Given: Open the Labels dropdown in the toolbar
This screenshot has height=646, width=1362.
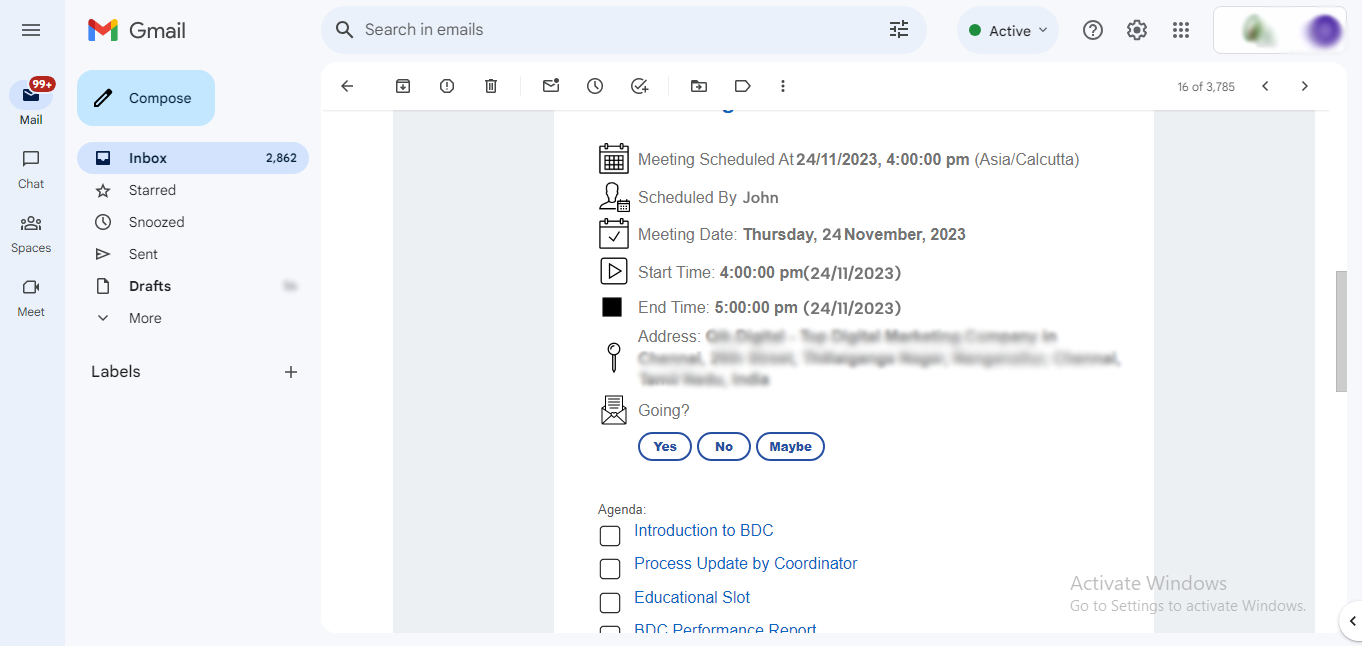Looking at the screenshot, I should pos(742,86).
